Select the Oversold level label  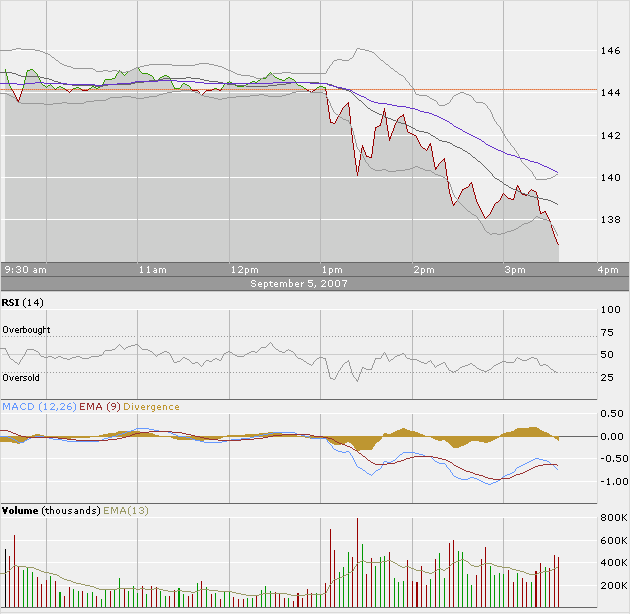[x=23, y=377]
